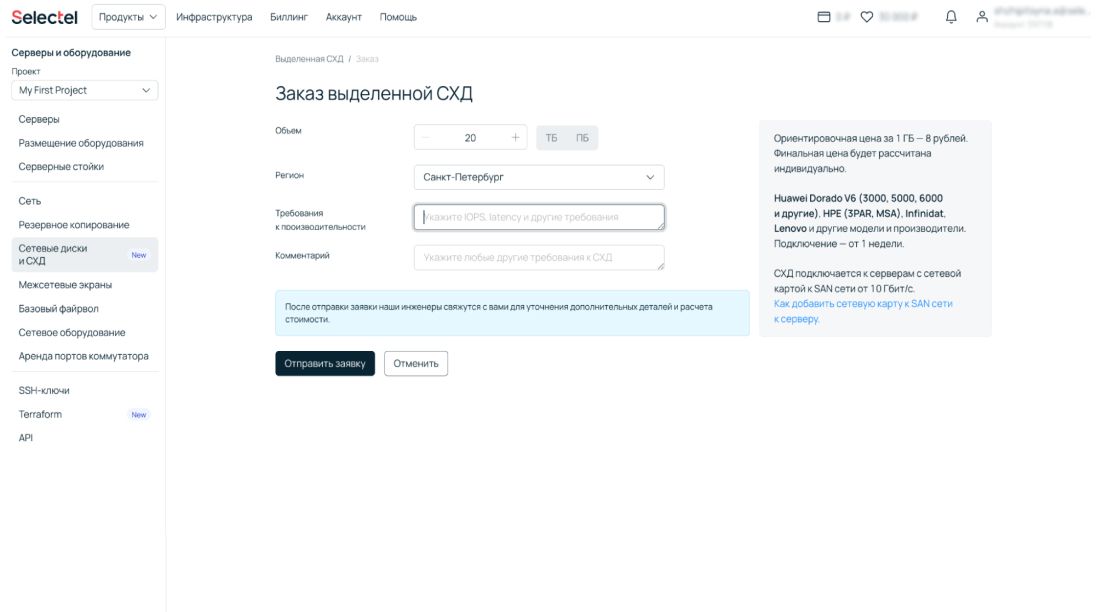Click the Selectel logo
Image resolution: width=1100 pixels, height=612 pixels.
[x=44, y=16]
